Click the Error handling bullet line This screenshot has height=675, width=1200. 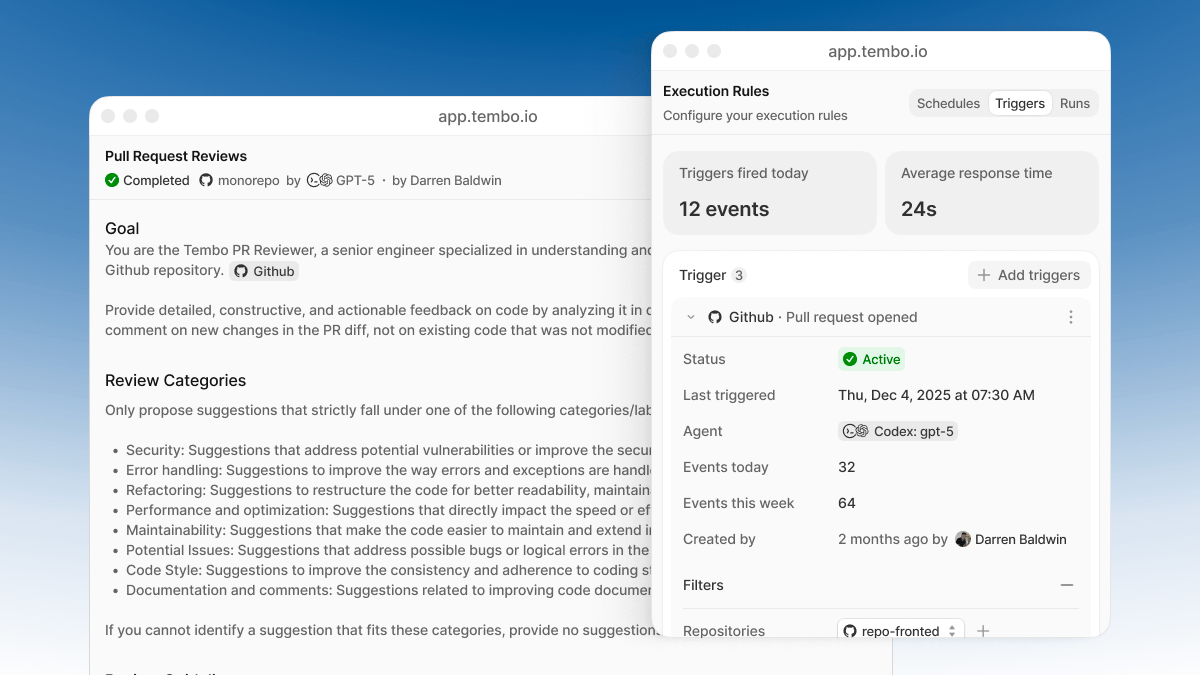coord(389,470)
